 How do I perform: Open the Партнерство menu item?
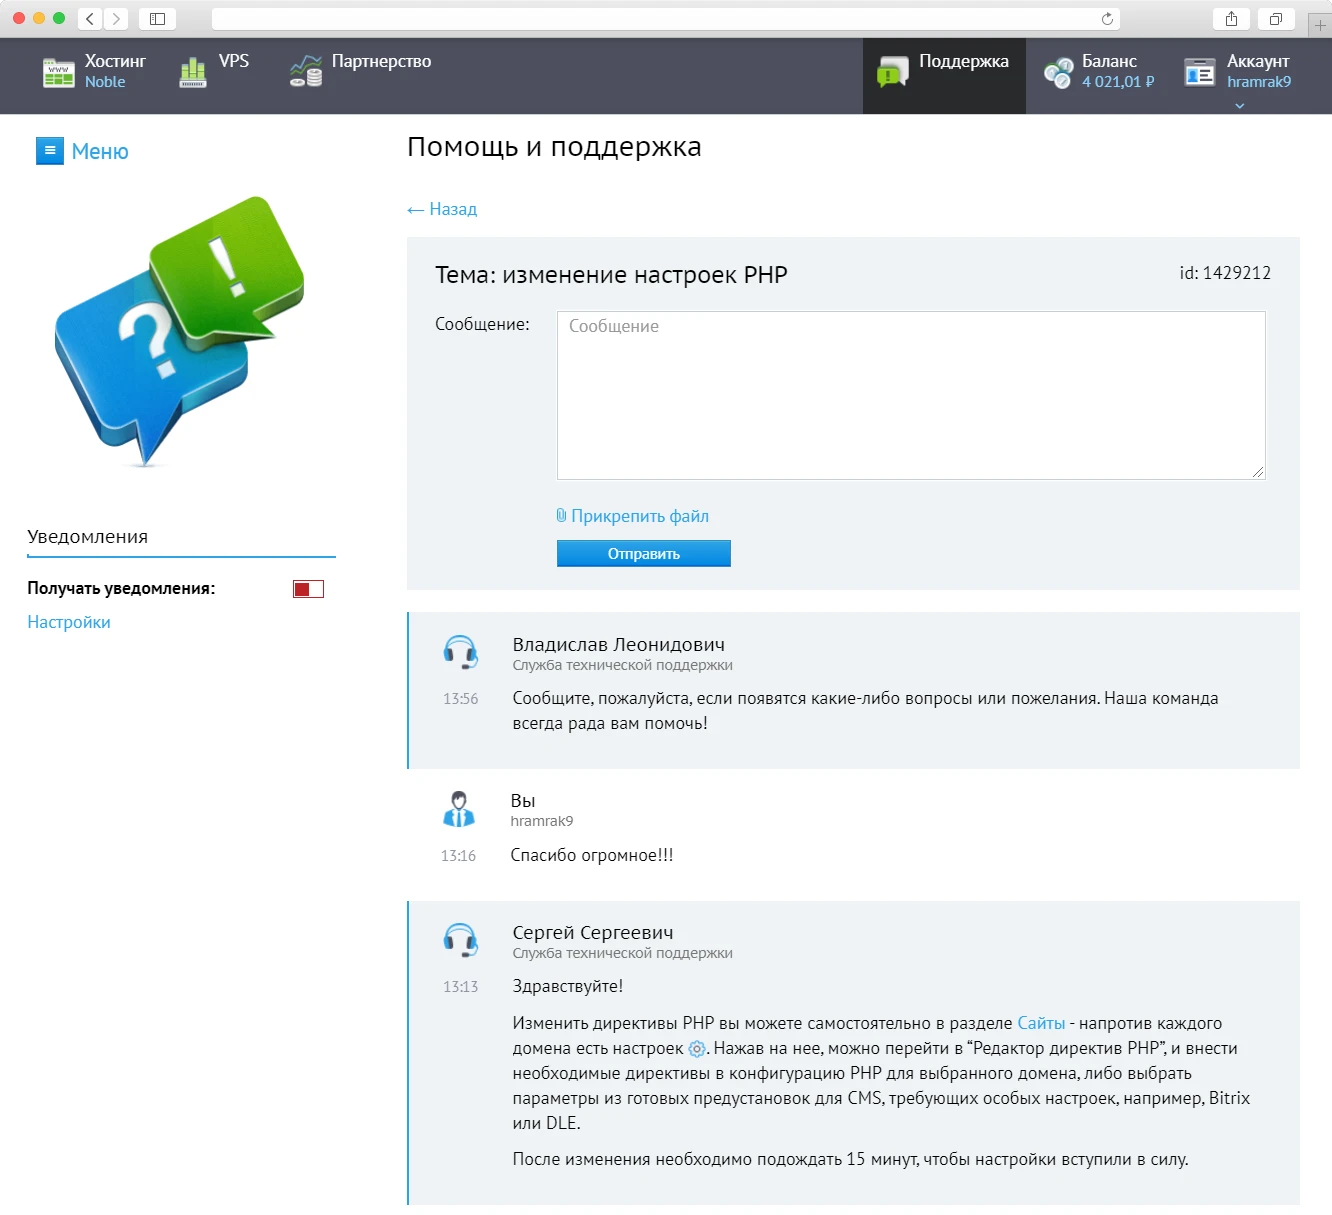coord(381,62)
